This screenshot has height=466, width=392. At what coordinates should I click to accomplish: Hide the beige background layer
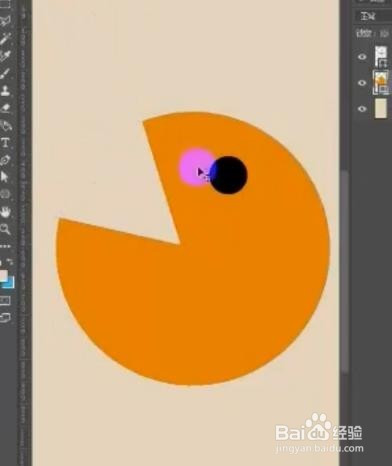click(x=362, y=109)
